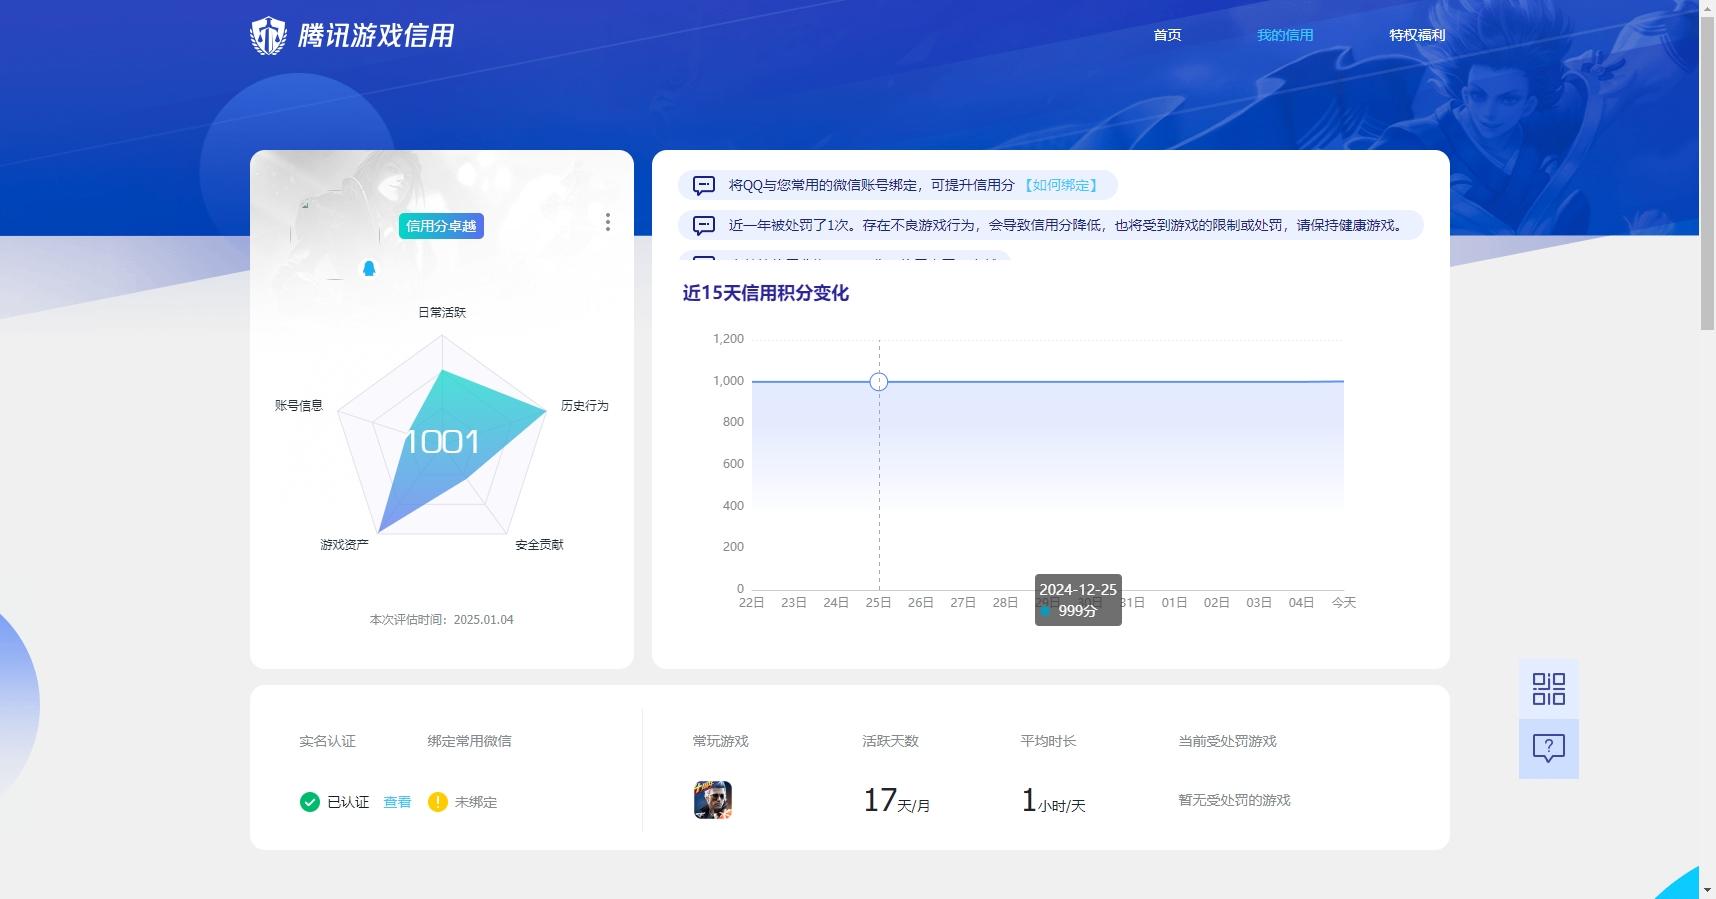Click message icon beside punishment notice

point(704,225)
